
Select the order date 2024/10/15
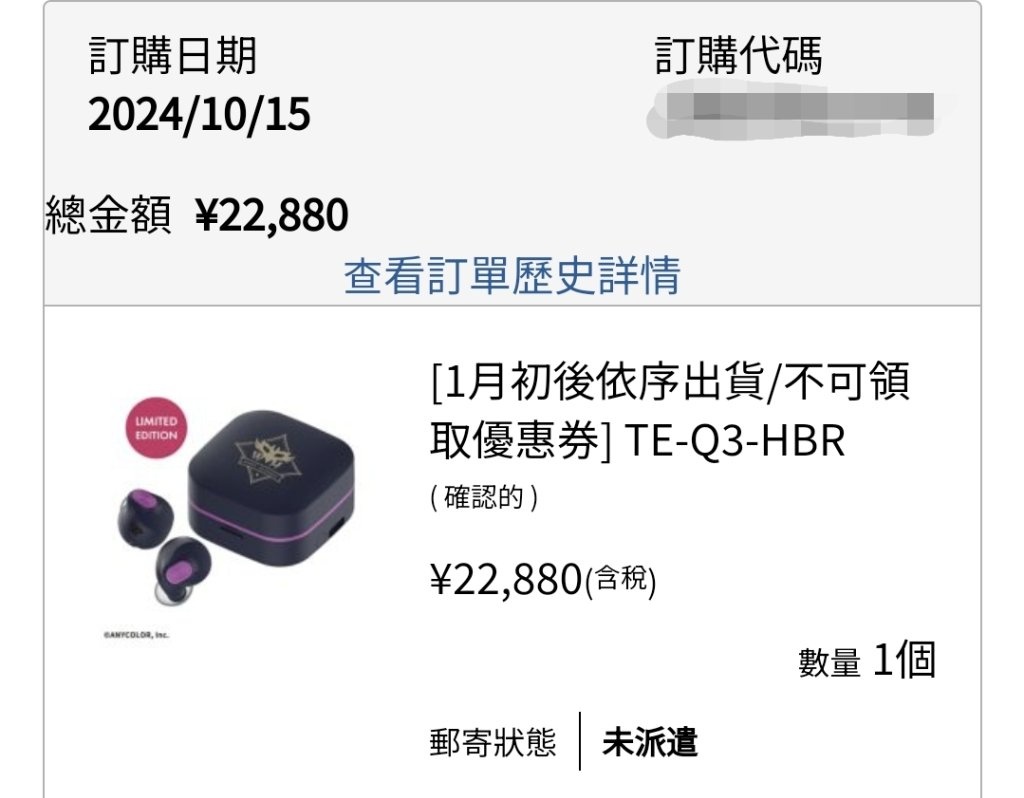pos(199,114)
